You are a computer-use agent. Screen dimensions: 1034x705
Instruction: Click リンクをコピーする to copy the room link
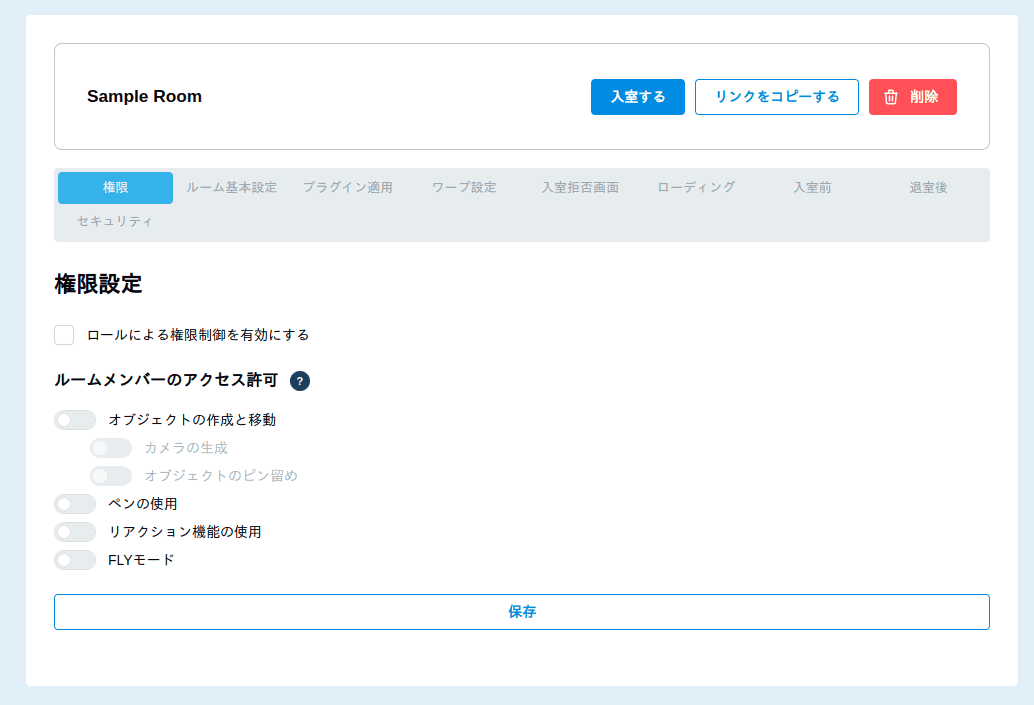[776, 96]
